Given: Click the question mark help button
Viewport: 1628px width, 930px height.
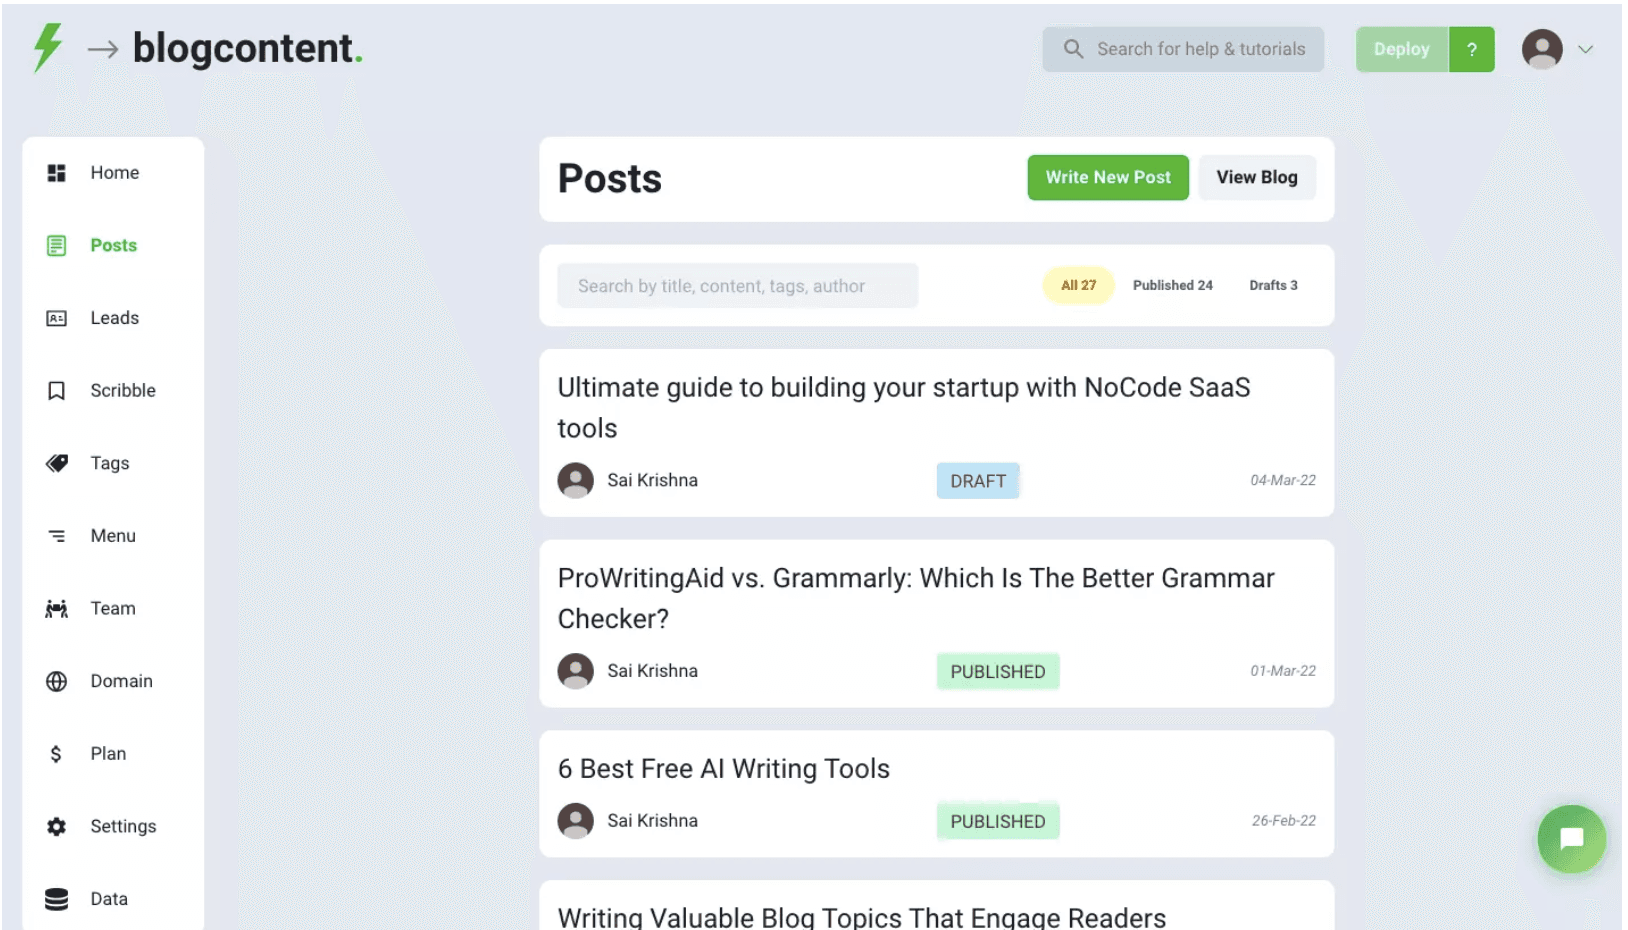Looking at the screenshot, I should click(1471, 49).
